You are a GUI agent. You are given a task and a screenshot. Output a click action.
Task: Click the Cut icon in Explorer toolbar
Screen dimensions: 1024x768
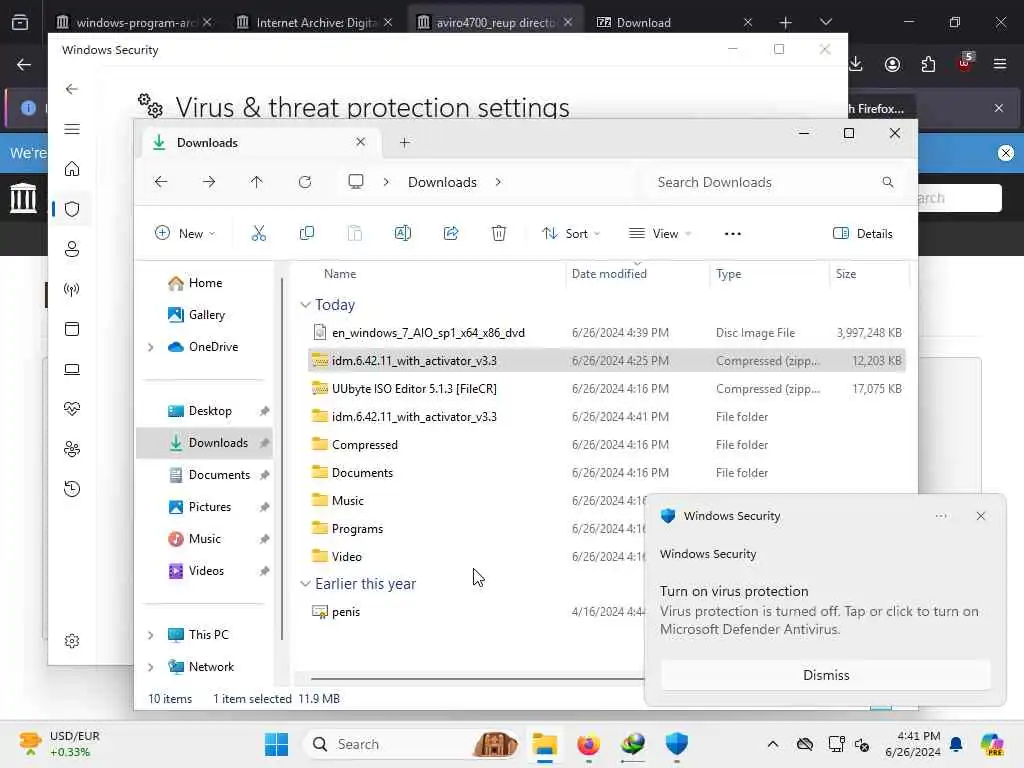[259, 233]
